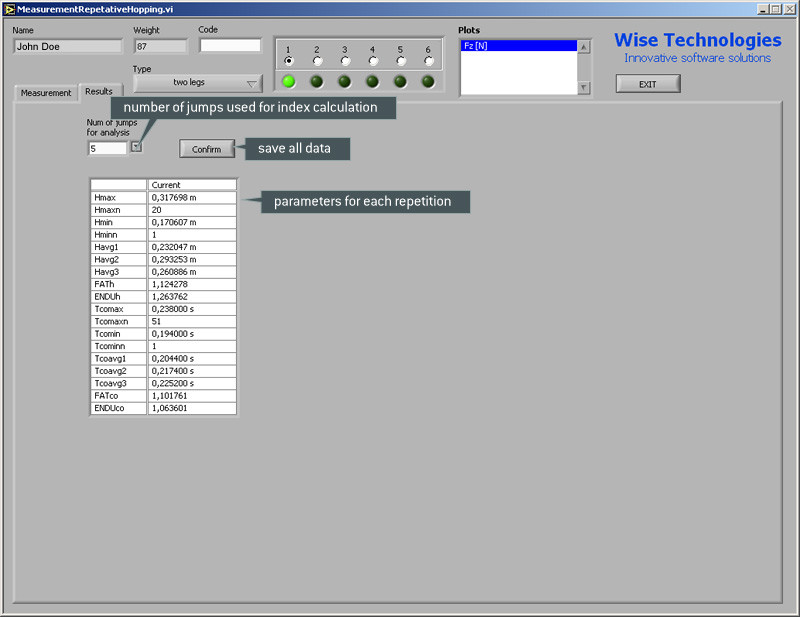Click the dark LED indicator under 5
This screenshot has width=800, height=617.
(401, 81)
